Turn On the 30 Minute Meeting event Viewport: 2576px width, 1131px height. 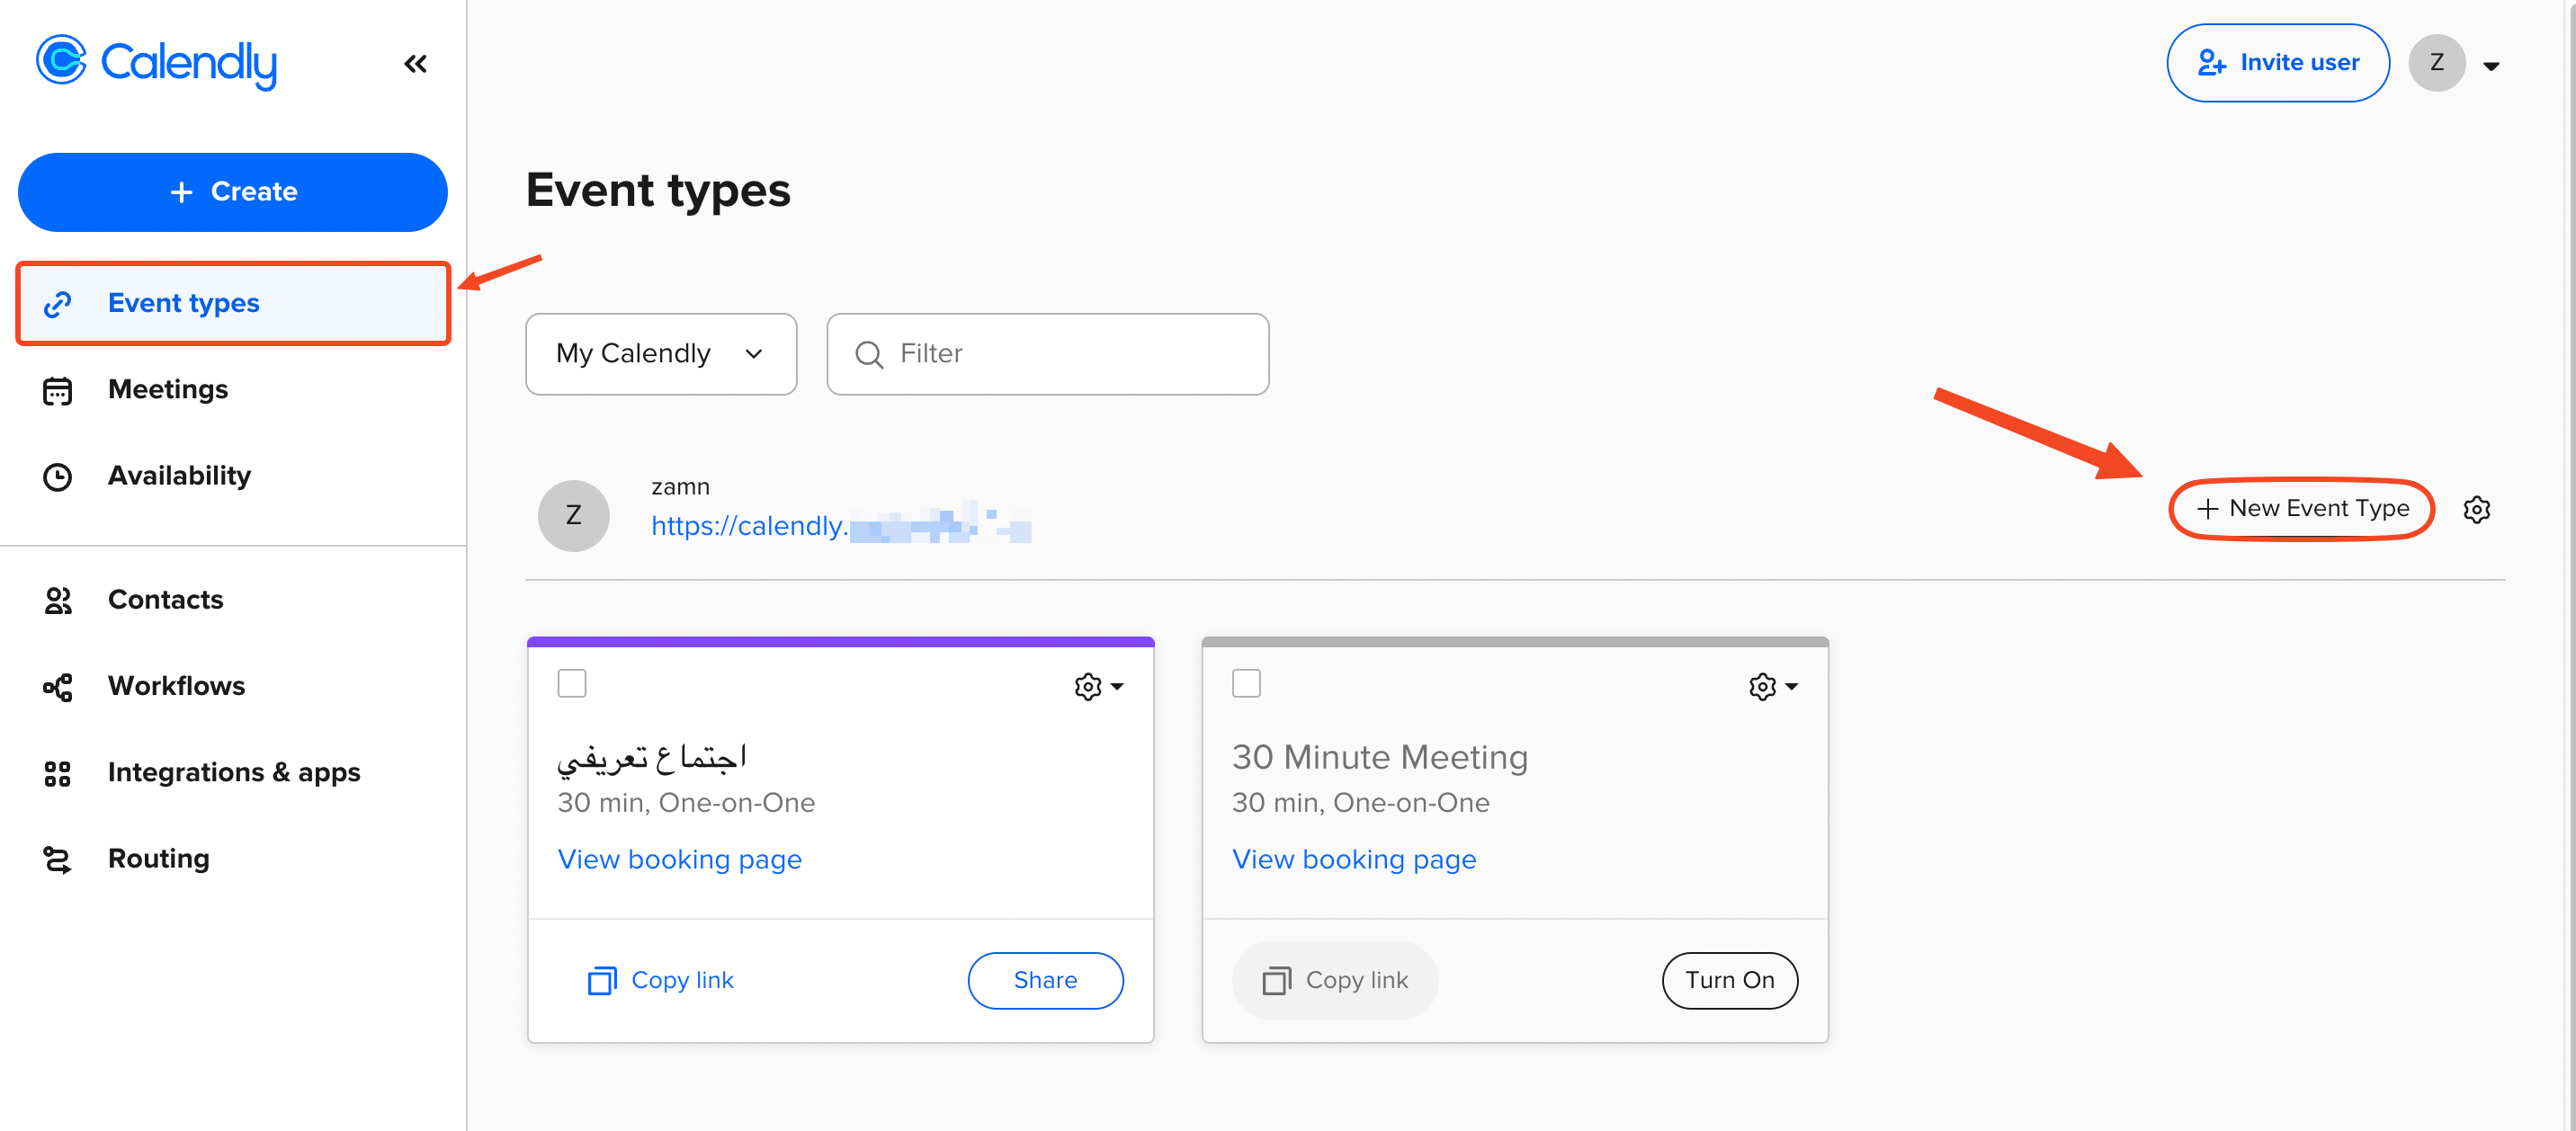pyautogui.click(x=1730, y=980)
